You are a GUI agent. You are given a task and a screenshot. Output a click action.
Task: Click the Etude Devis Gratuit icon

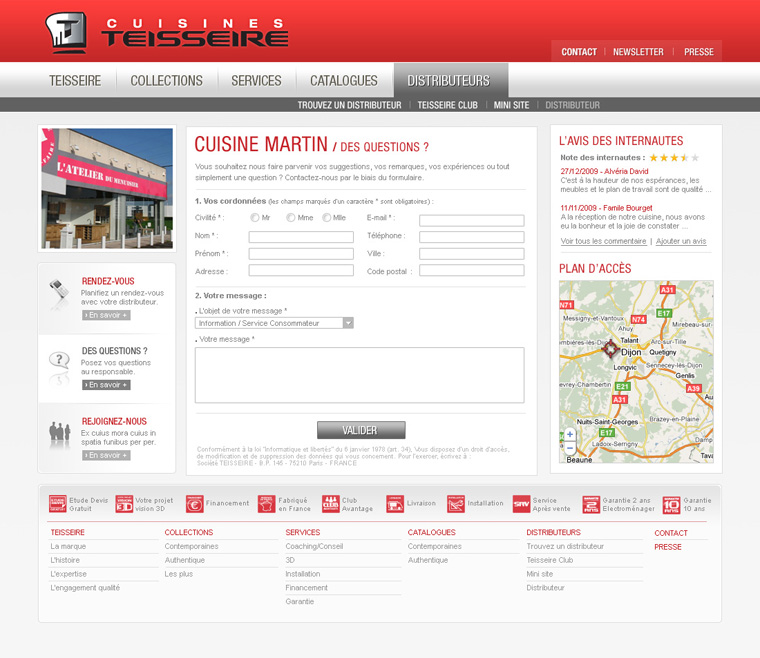click(58, 504)
